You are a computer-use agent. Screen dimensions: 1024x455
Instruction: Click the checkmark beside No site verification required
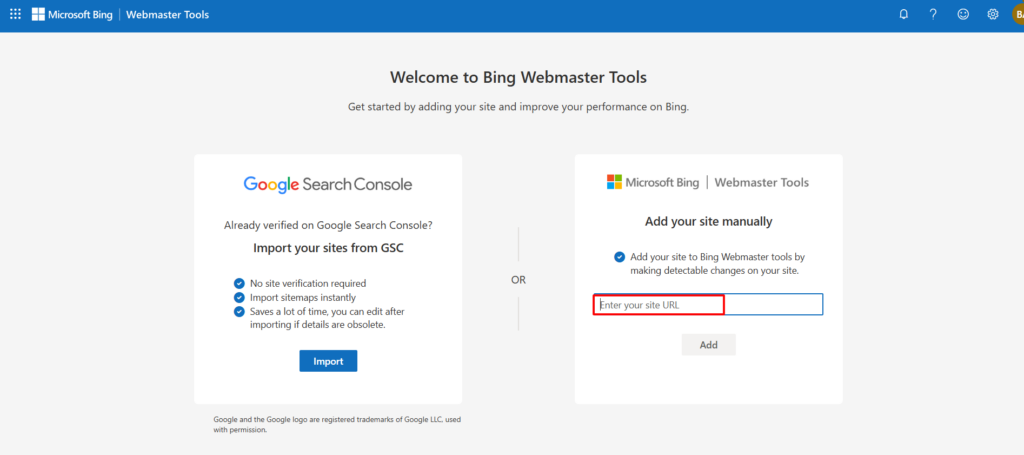tap(239, 283)
